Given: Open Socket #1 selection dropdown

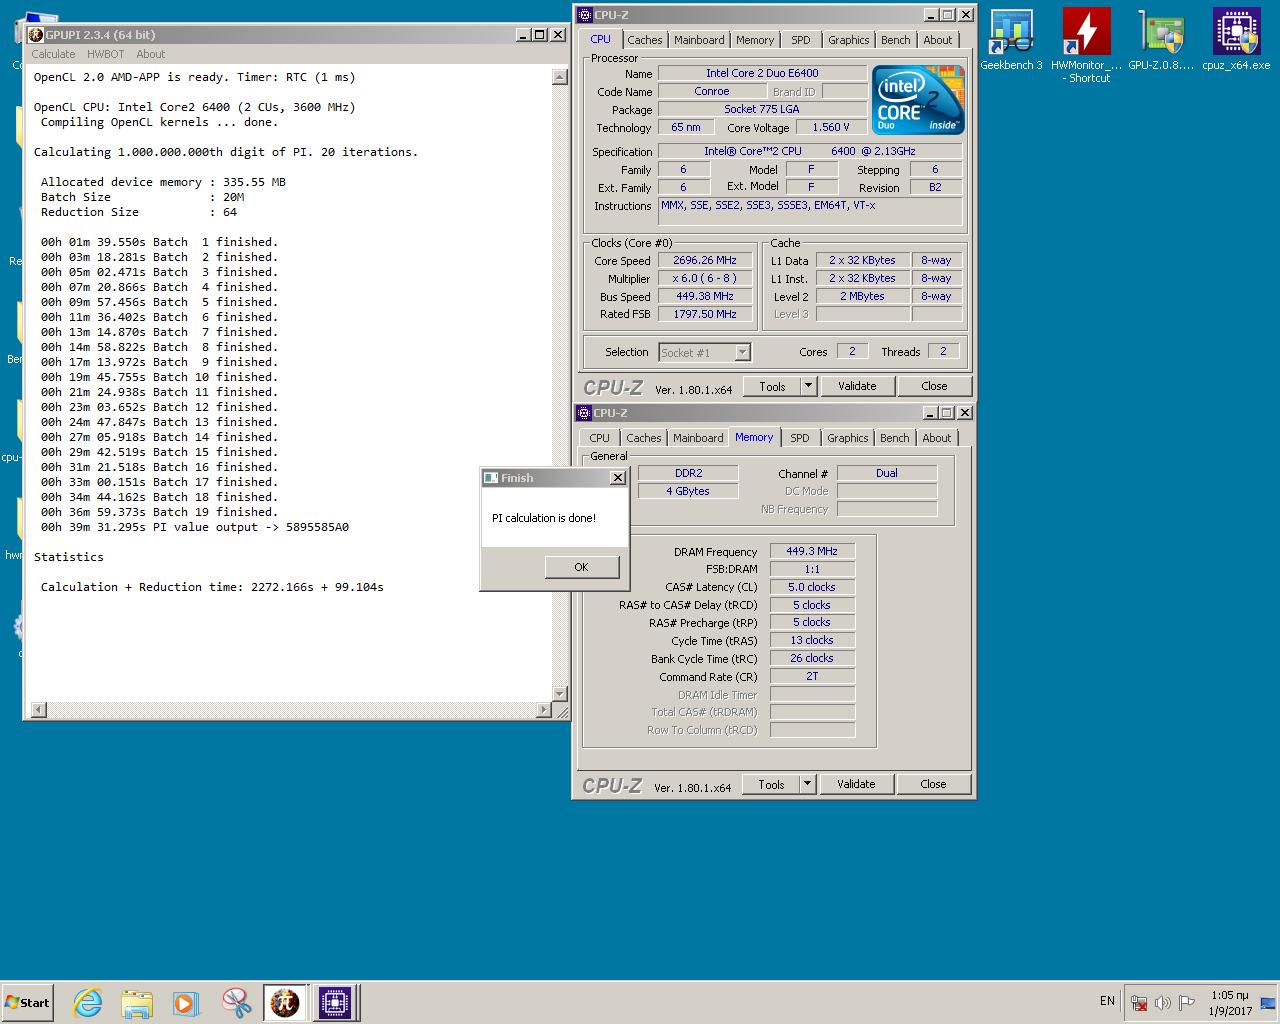Looking at the screenshot, I should 704,352.
